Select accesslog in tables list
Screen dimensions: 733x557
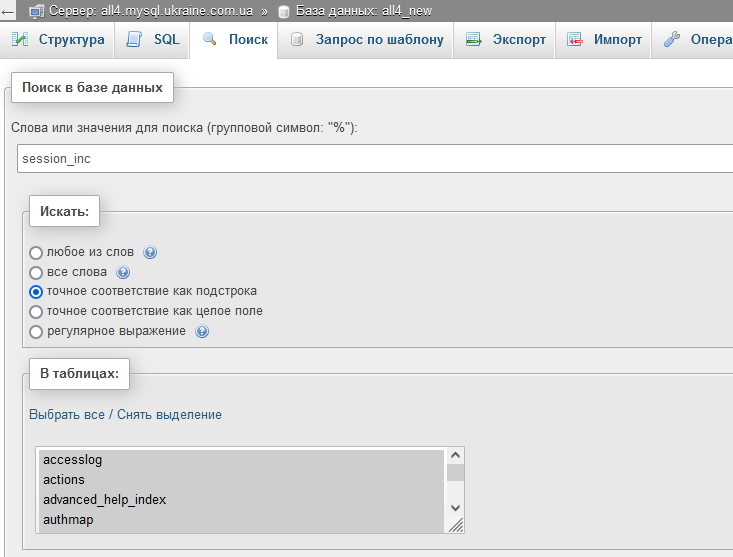[241, 460]
